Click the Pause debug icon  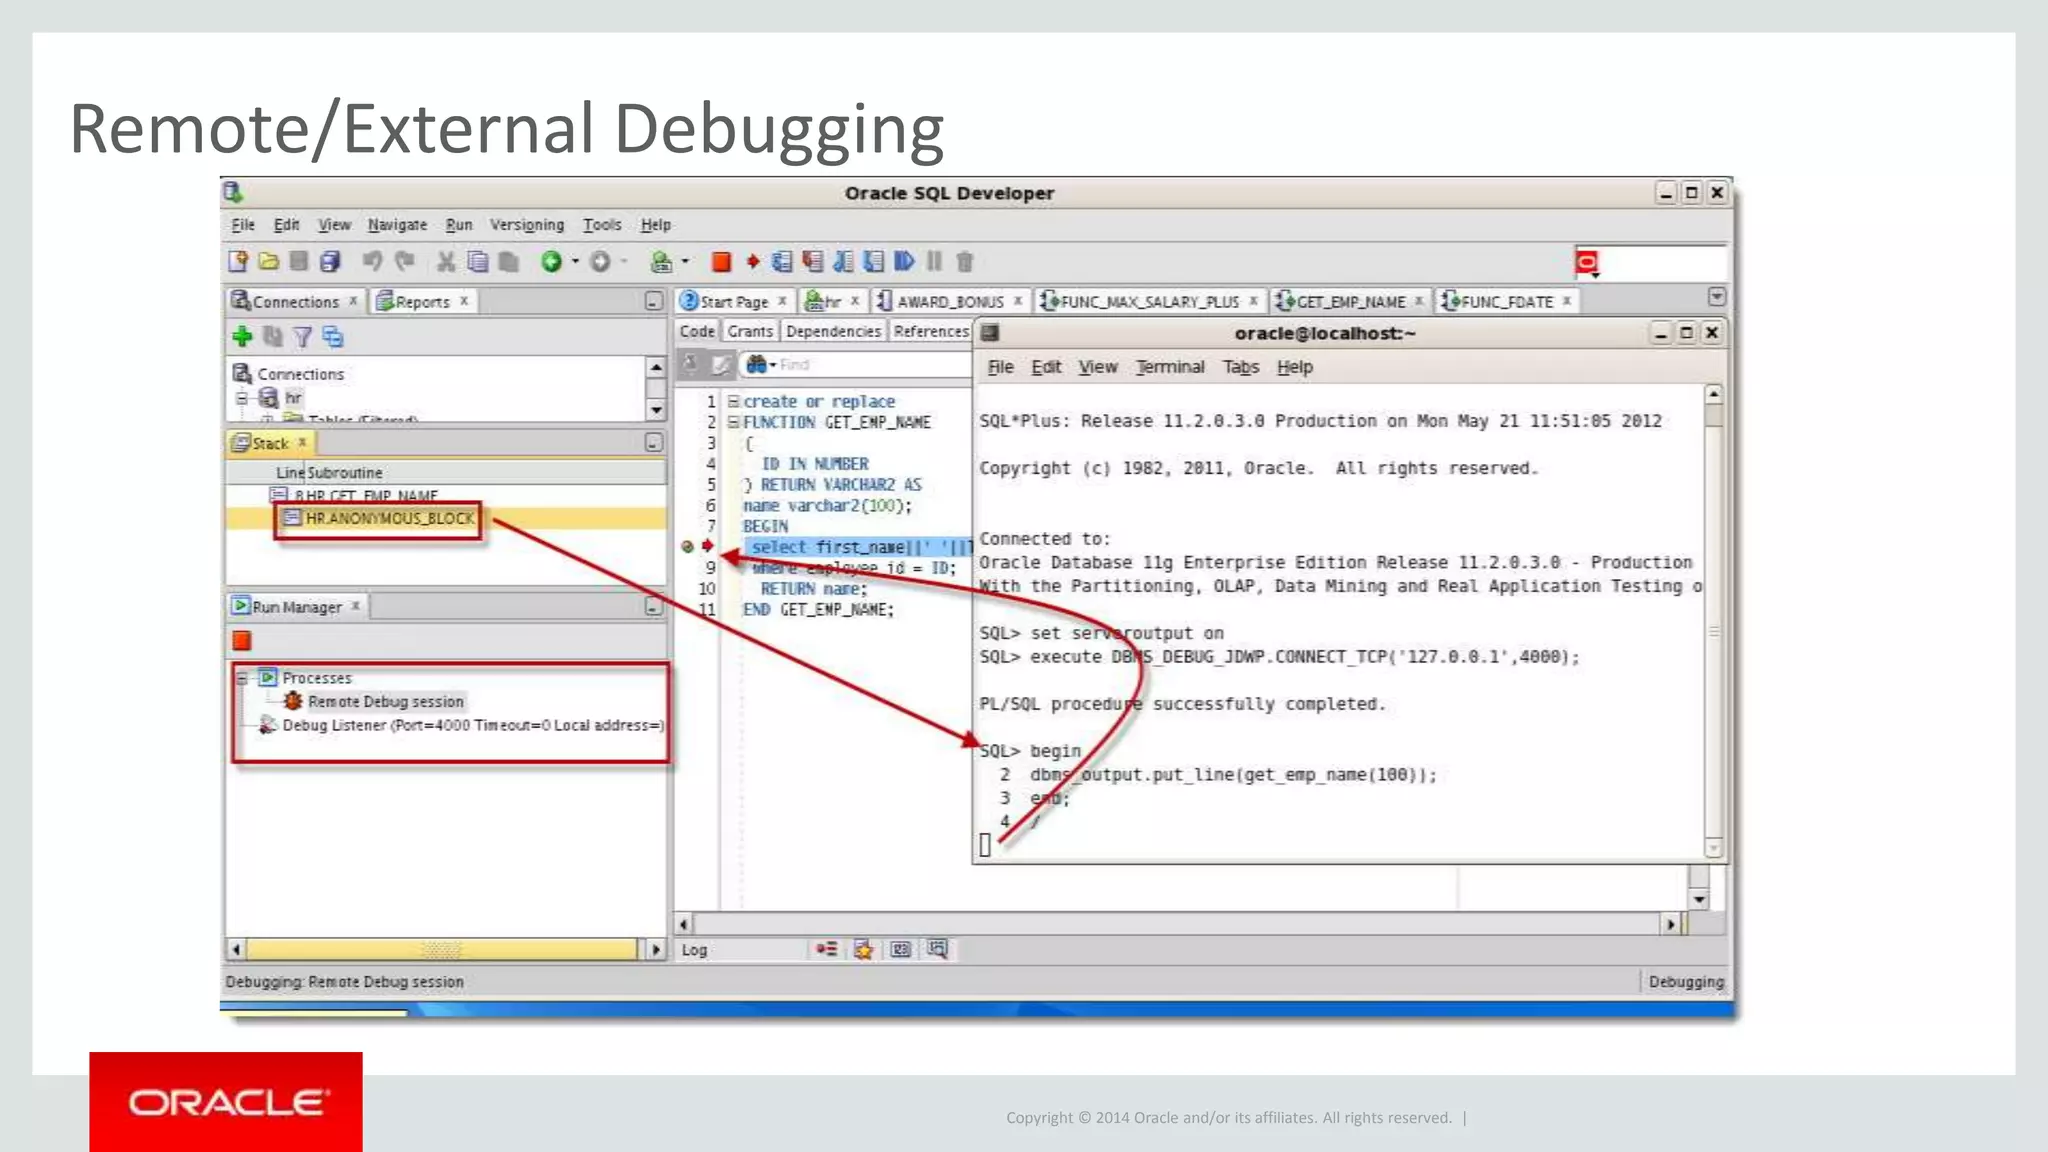(x=934, y=262)
